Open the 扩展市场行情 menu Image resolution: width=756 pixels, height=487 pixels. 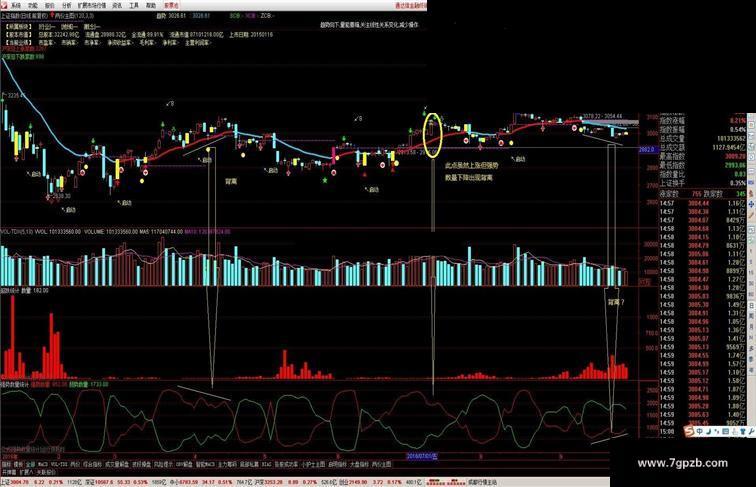(92, 5)
